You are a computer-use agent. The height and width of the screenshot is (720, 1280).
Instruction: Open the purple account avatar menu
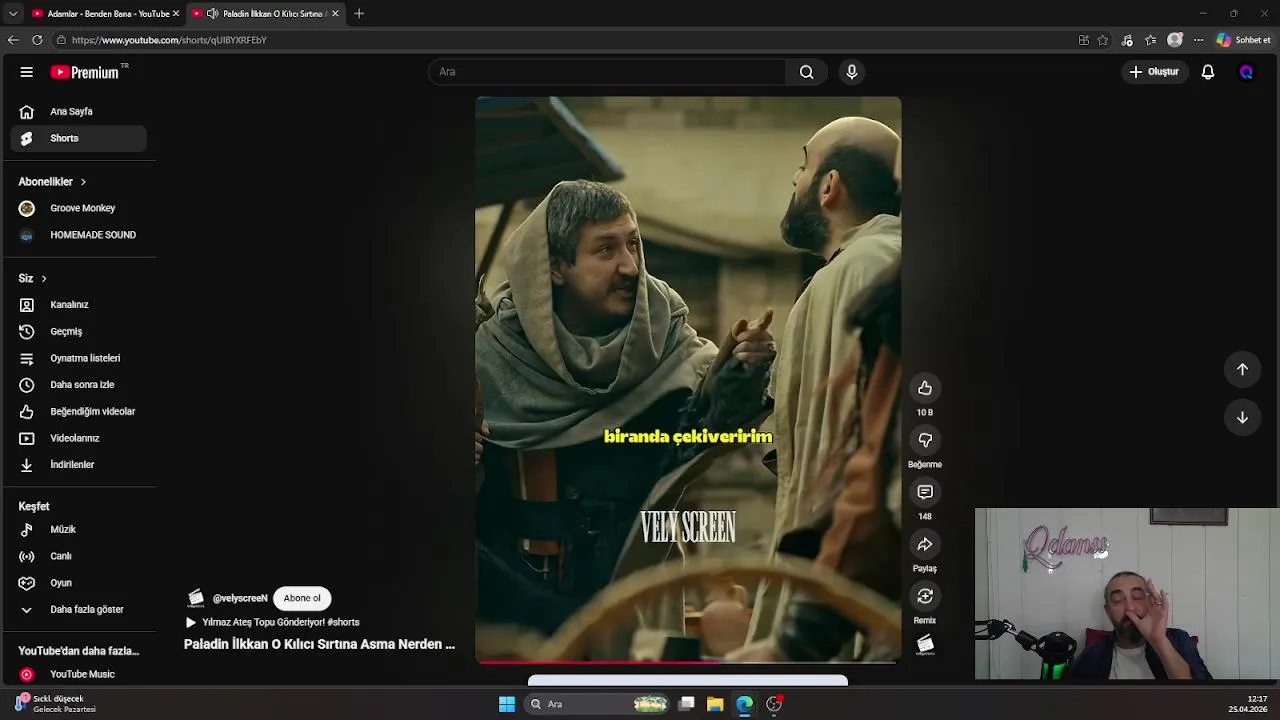[x=1246, y=72]
